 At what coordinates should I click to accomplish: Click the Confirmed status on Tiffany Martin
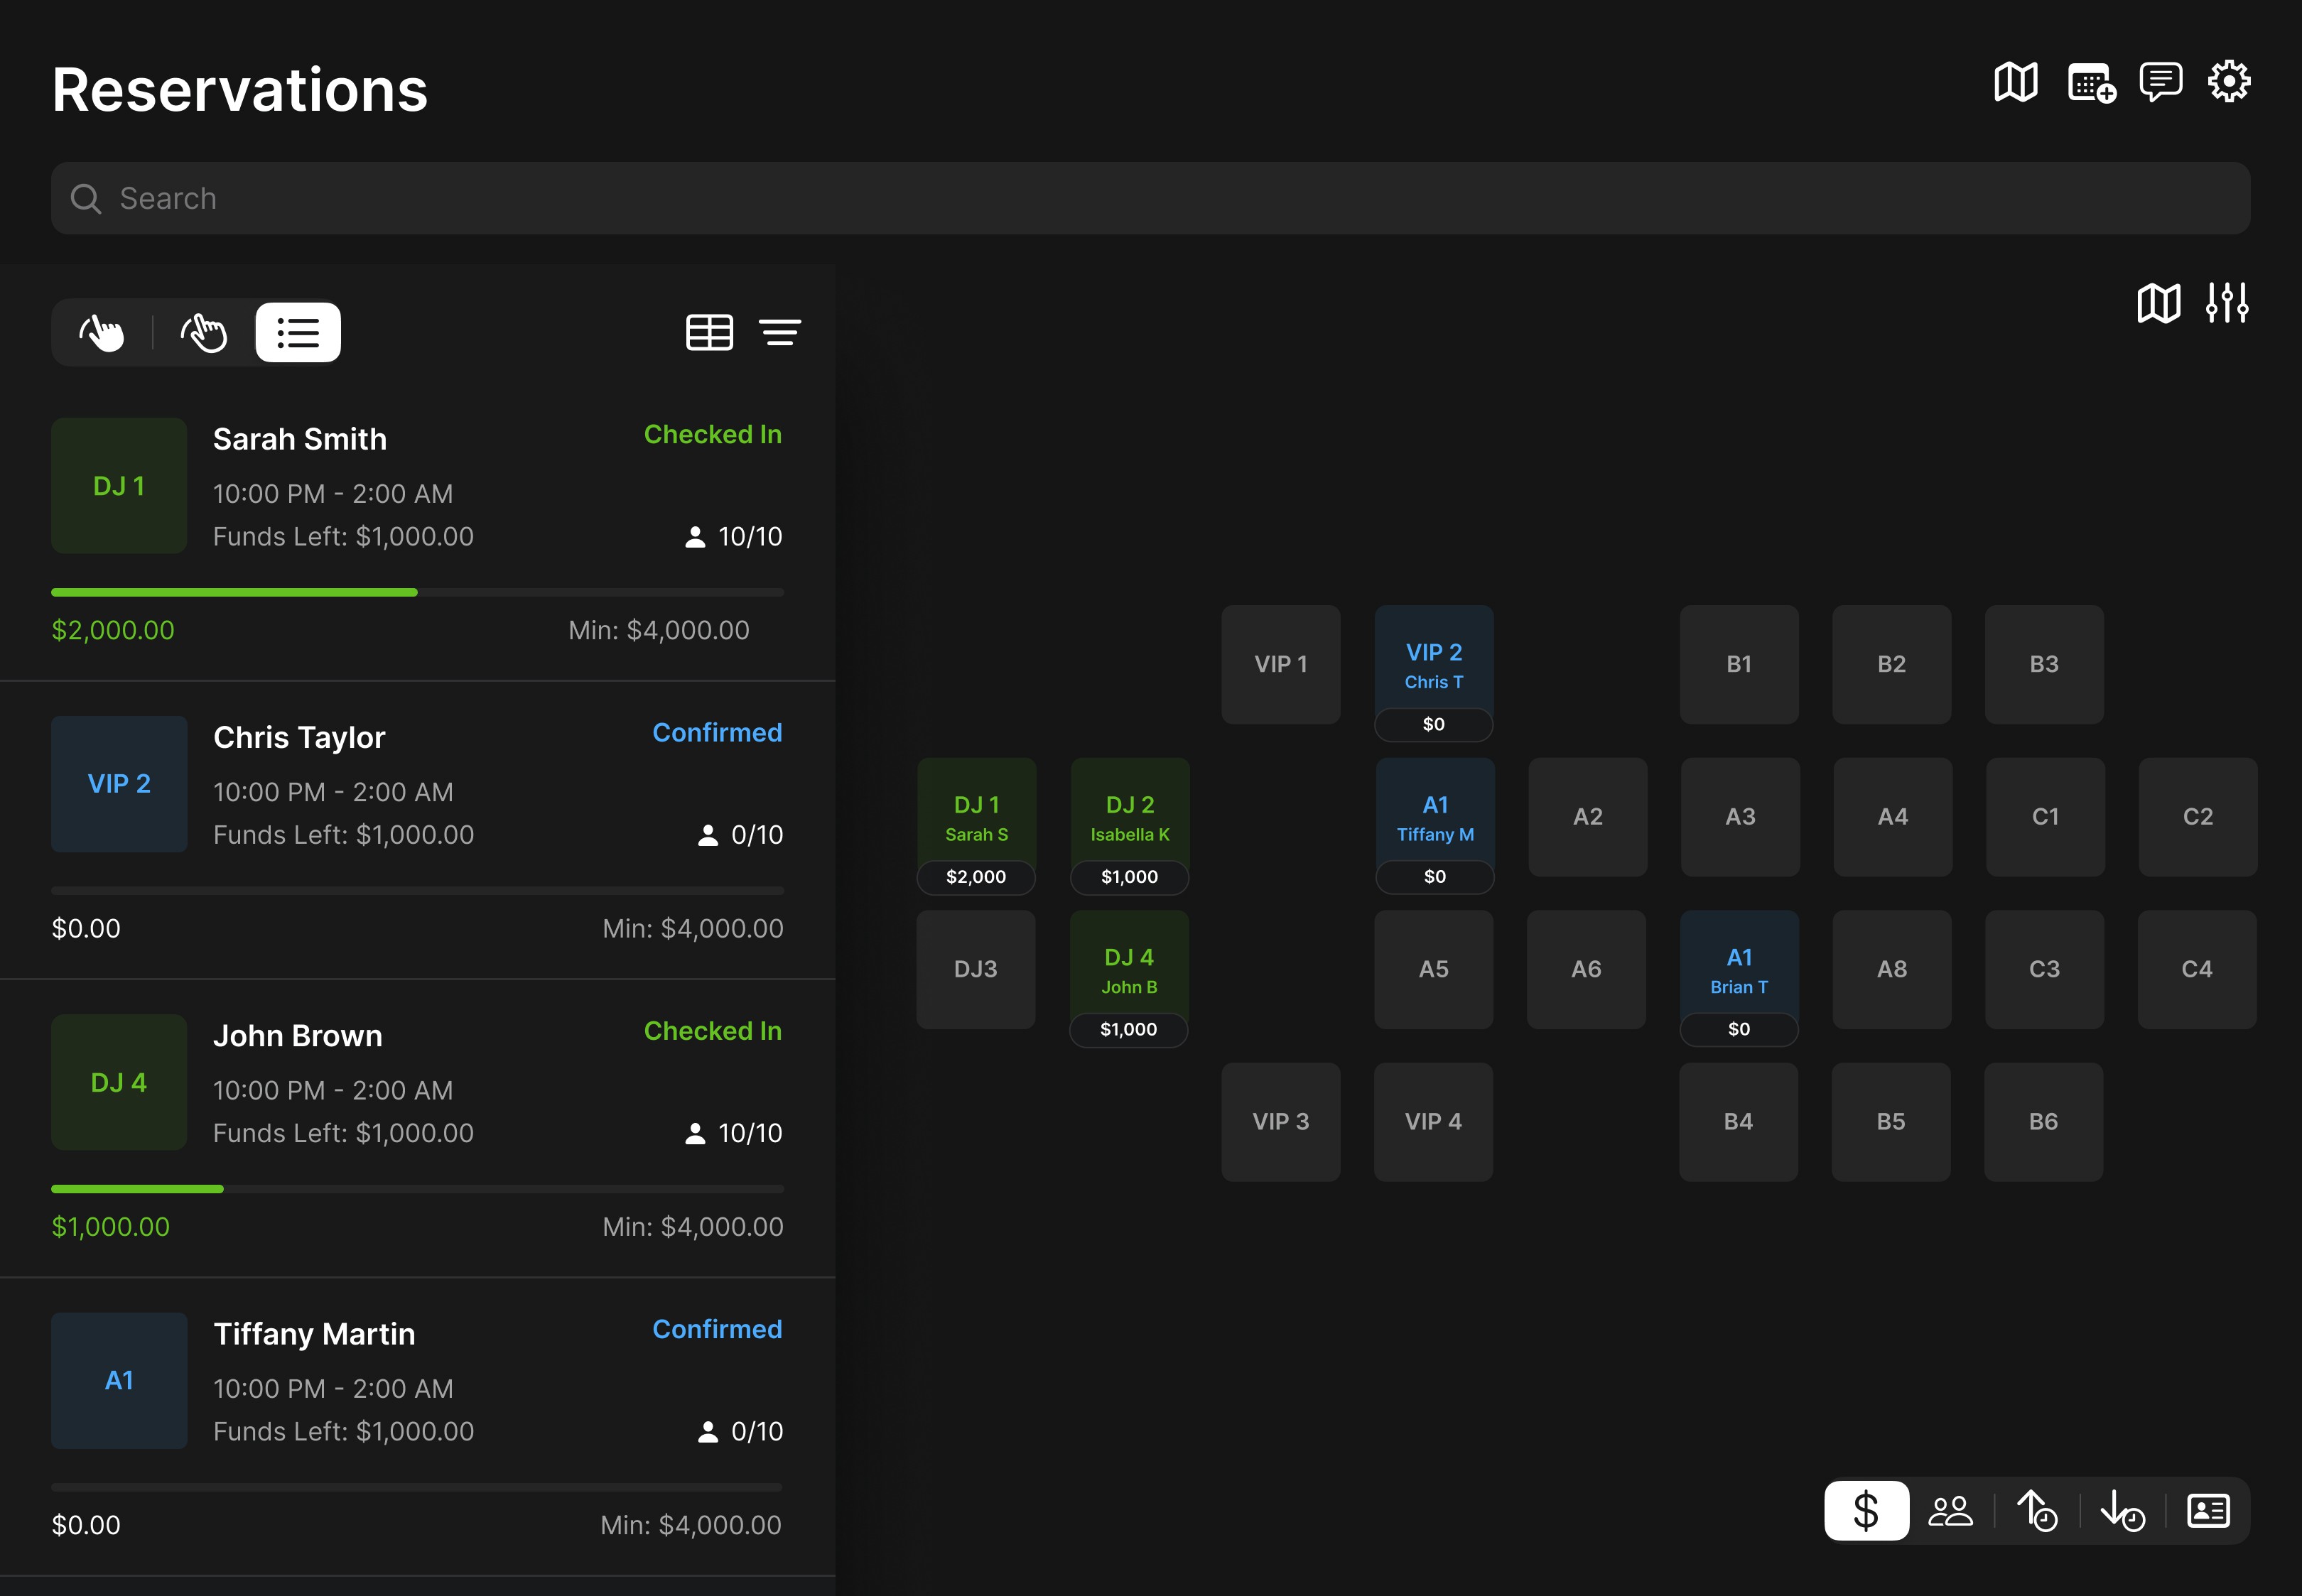716,1328
